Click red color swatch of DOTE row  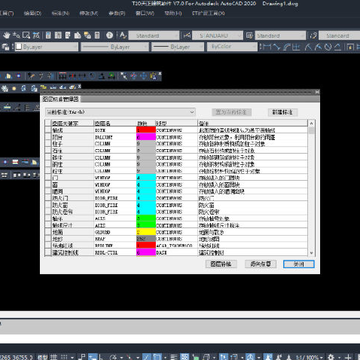[x=146, y=130]
